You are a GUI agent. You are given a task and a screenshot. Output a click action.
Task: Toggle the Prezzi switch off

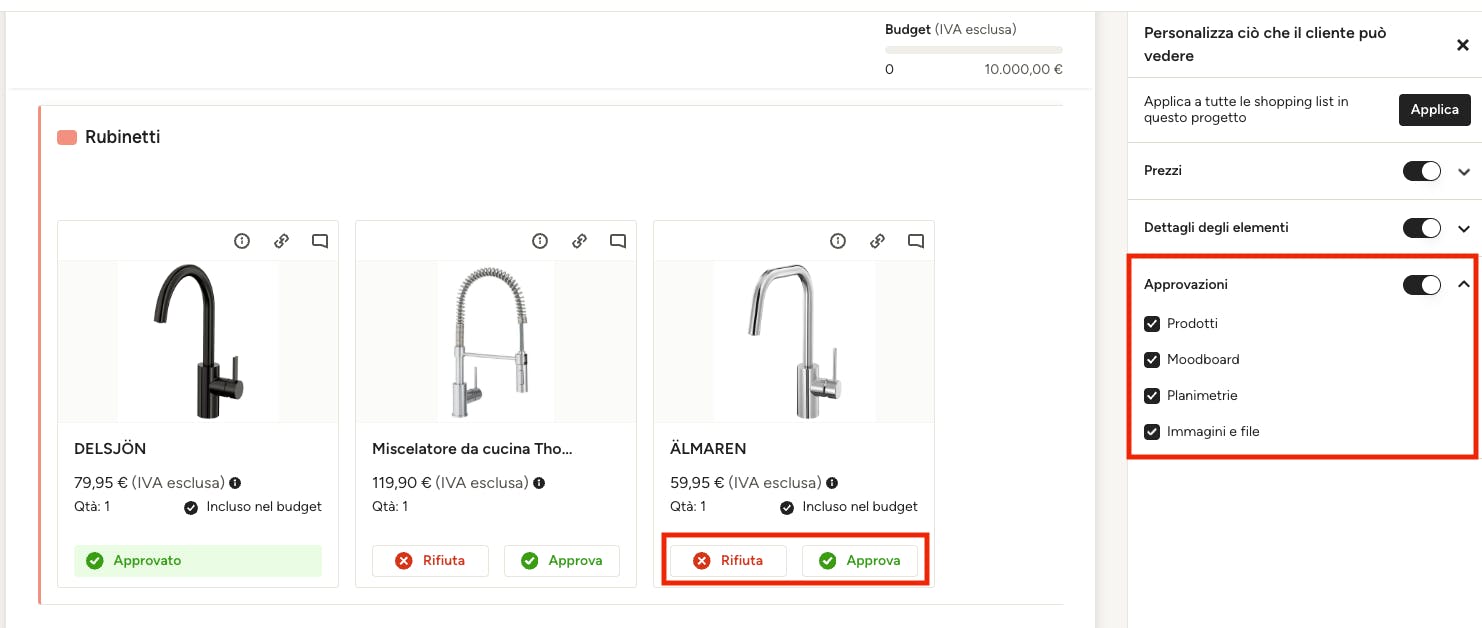[x=1422, y=171]
